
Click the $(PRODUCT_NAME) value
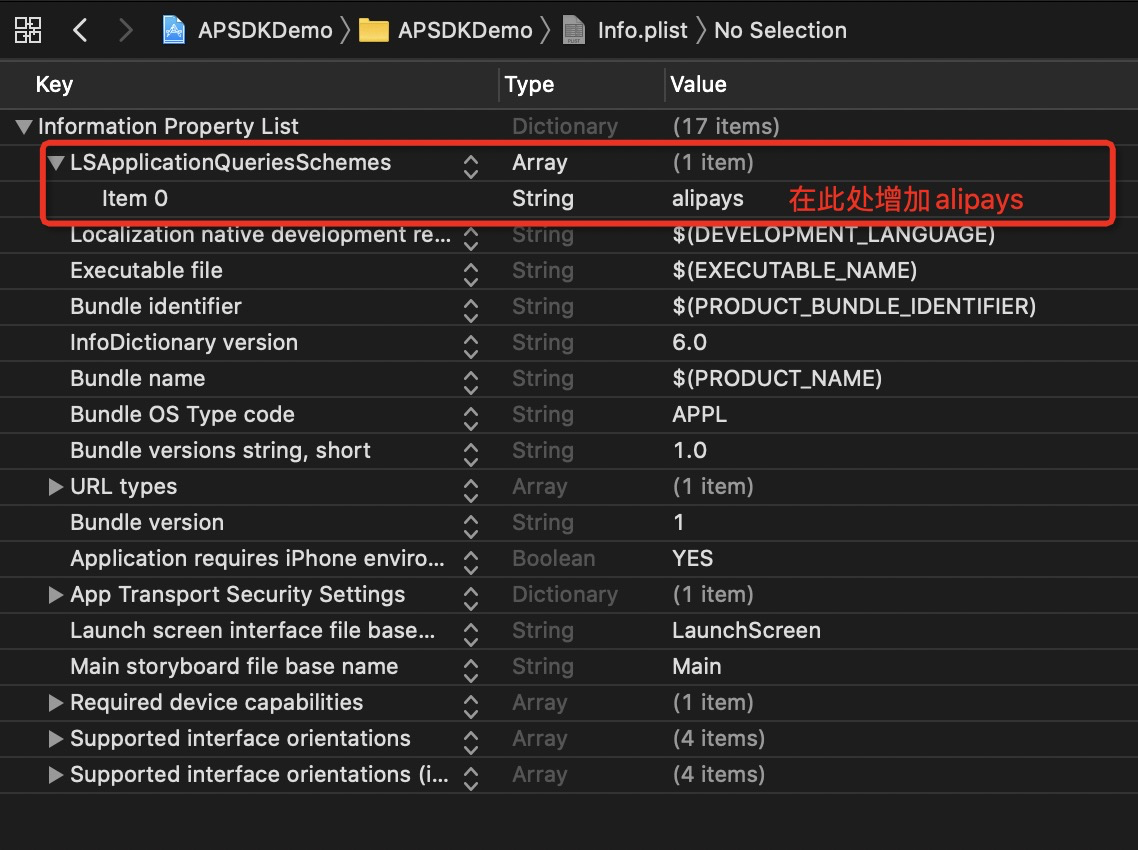pos(777,378)
